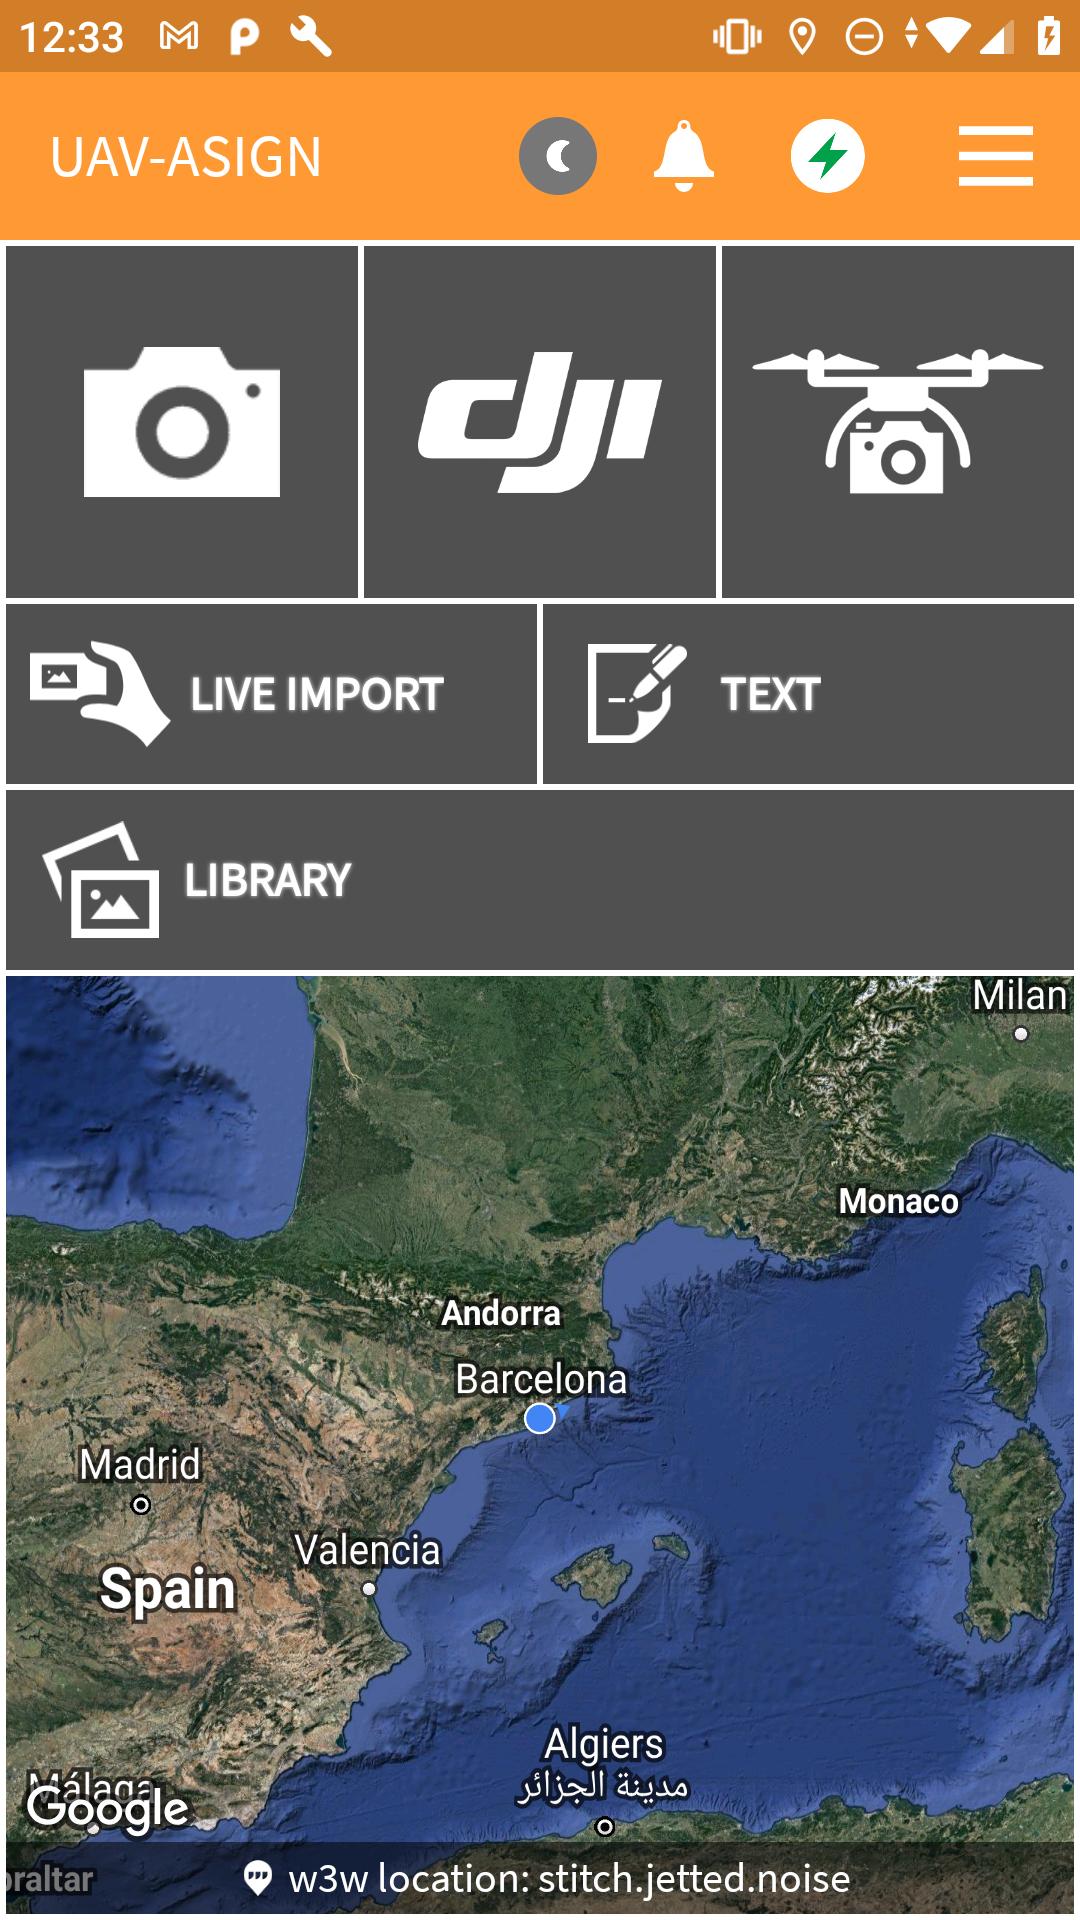The image size is (1080, 1920).
Task: Open the TEXT entry button
Action: click(x=808, y=694)
